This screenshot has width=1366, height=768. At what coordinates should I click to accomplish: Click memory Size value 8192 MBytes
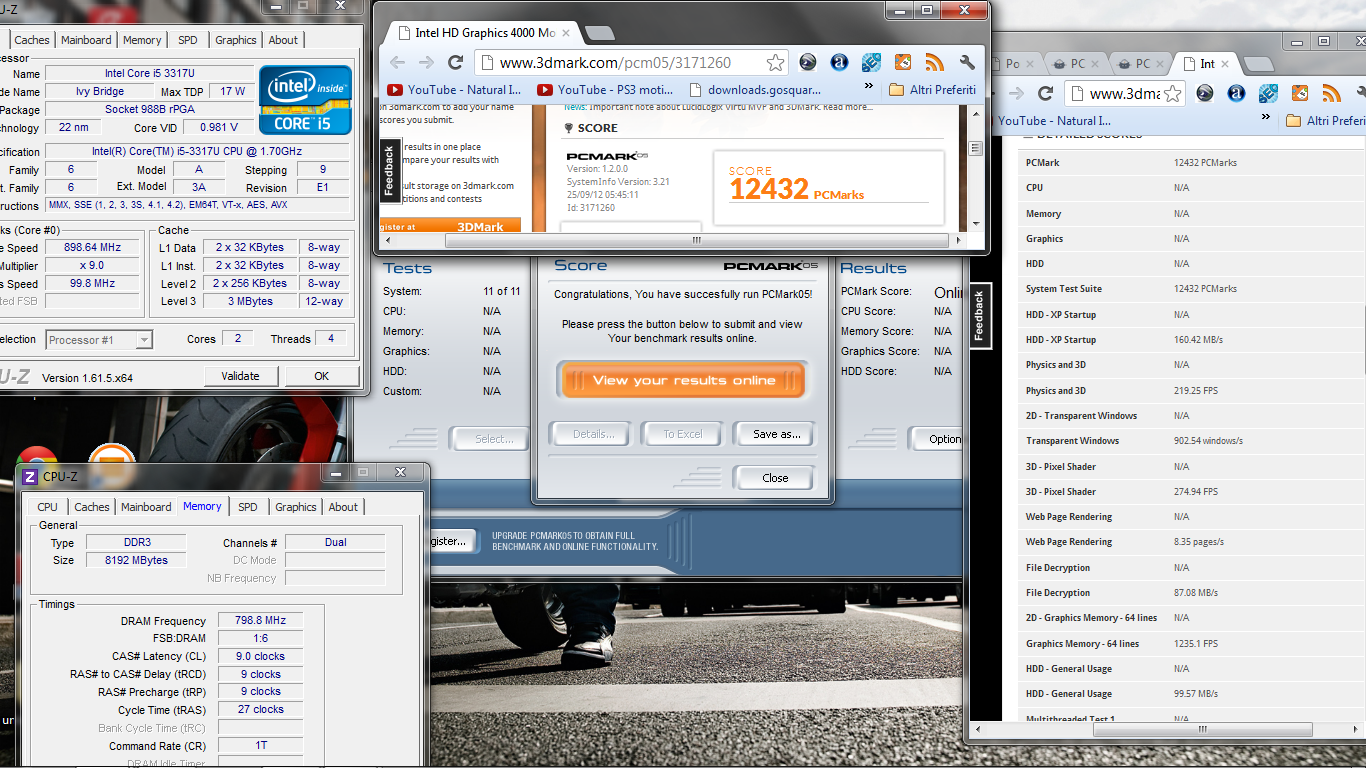tap(135, 560)
